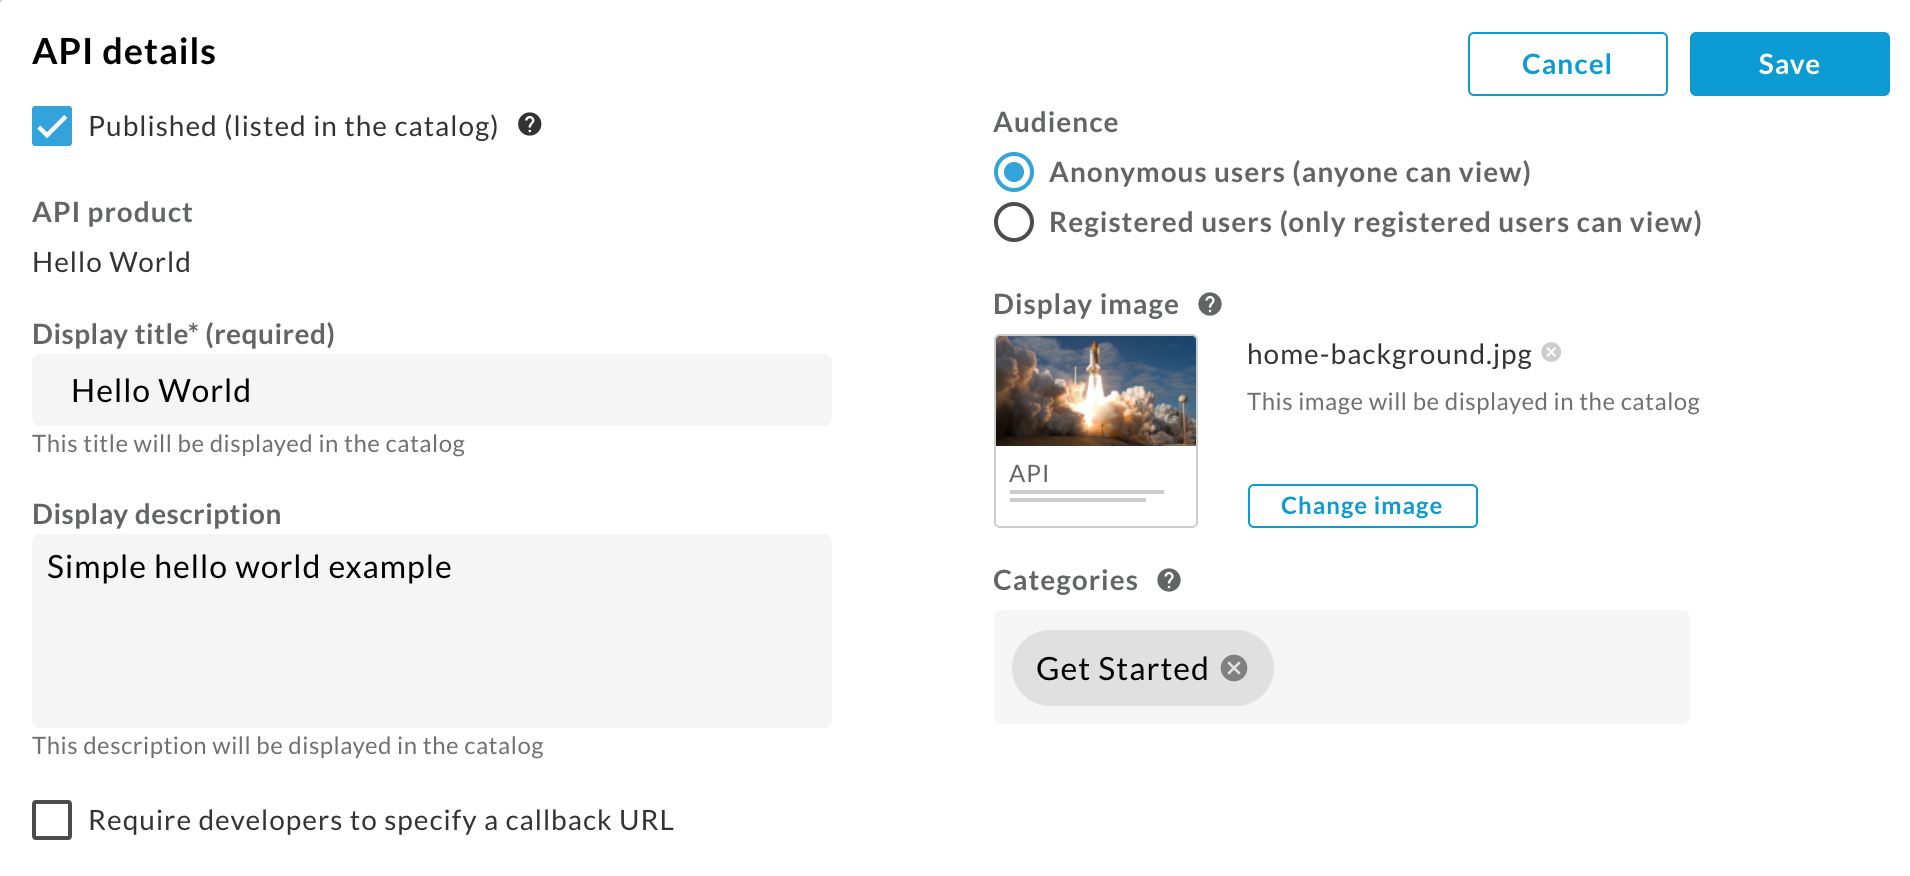Click empty space in the Categories field

(x=1480, y=668)
